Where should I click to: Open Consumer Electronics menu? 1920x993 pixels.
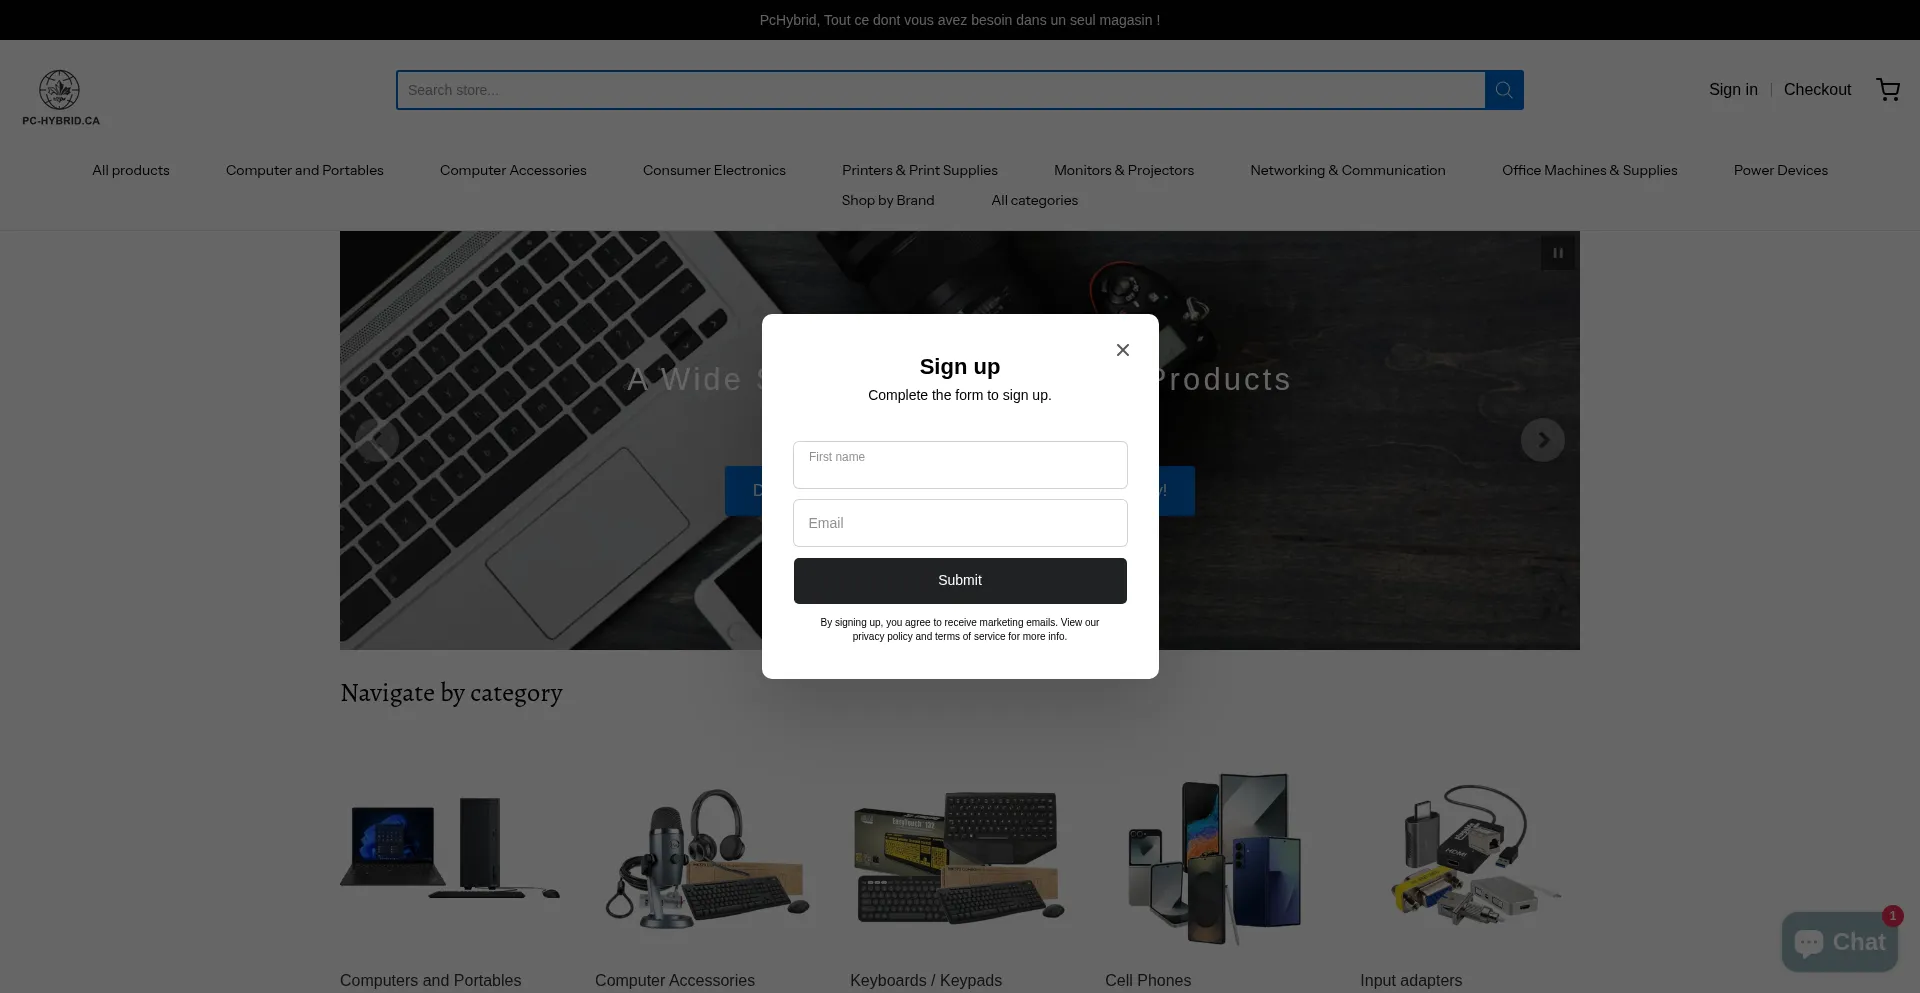714,171
